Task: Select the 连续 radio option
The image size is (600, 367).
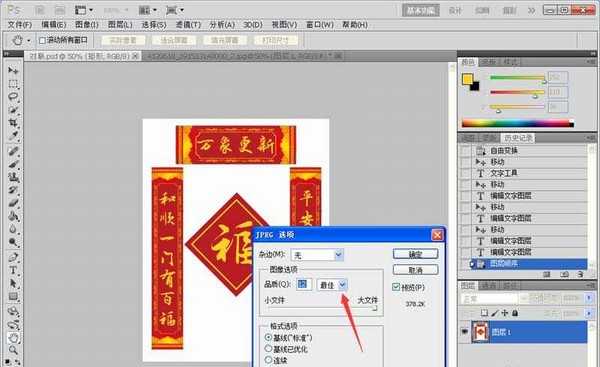Action: click(x=268, y=360)
